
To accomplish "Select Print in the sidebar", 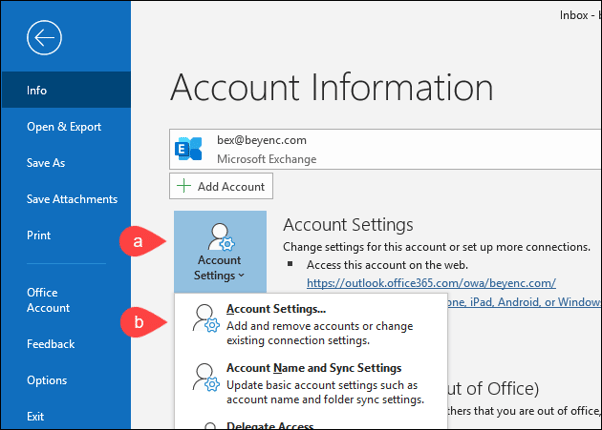I will click(39, 235).
